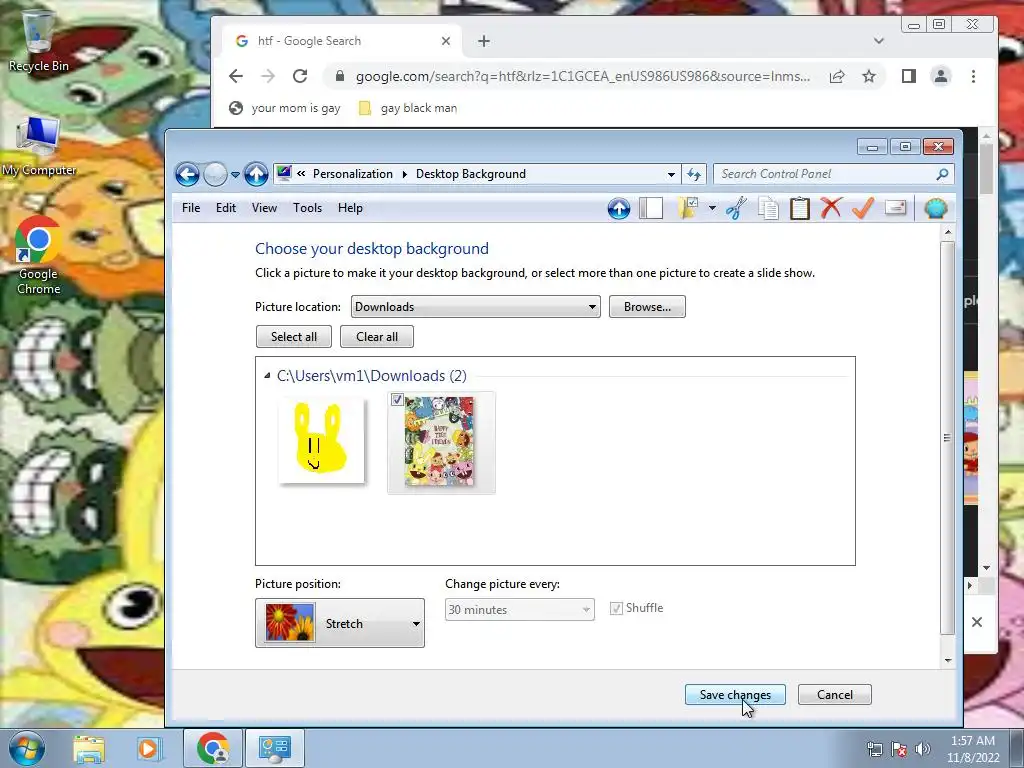Click the blue Up icon in the toolbar
The image size is (1024, 768).
[x=618, y=208]
